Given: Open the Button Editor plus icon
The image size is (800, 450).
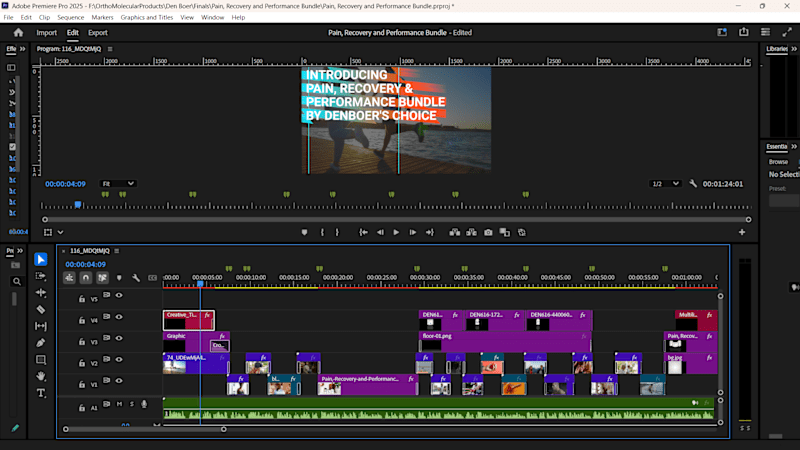Looking at the screenshot, I should coord(742,232).
